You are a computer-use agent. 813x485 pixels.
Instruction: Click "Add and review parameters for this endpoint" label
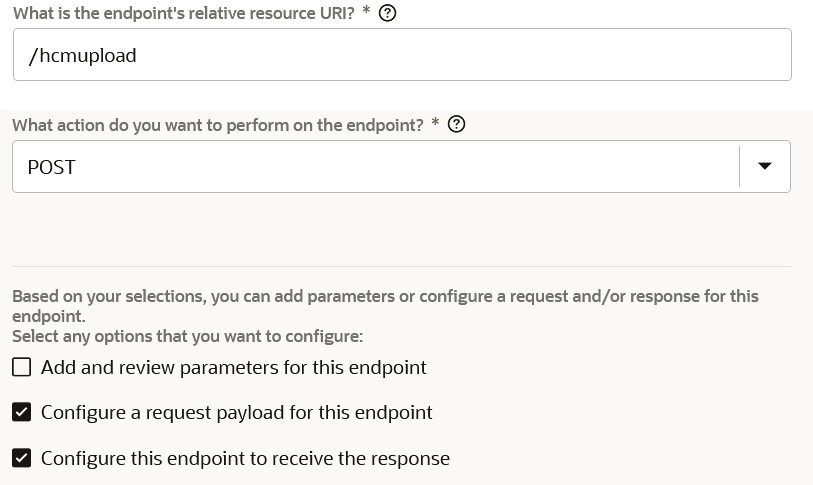click(234, 367)
